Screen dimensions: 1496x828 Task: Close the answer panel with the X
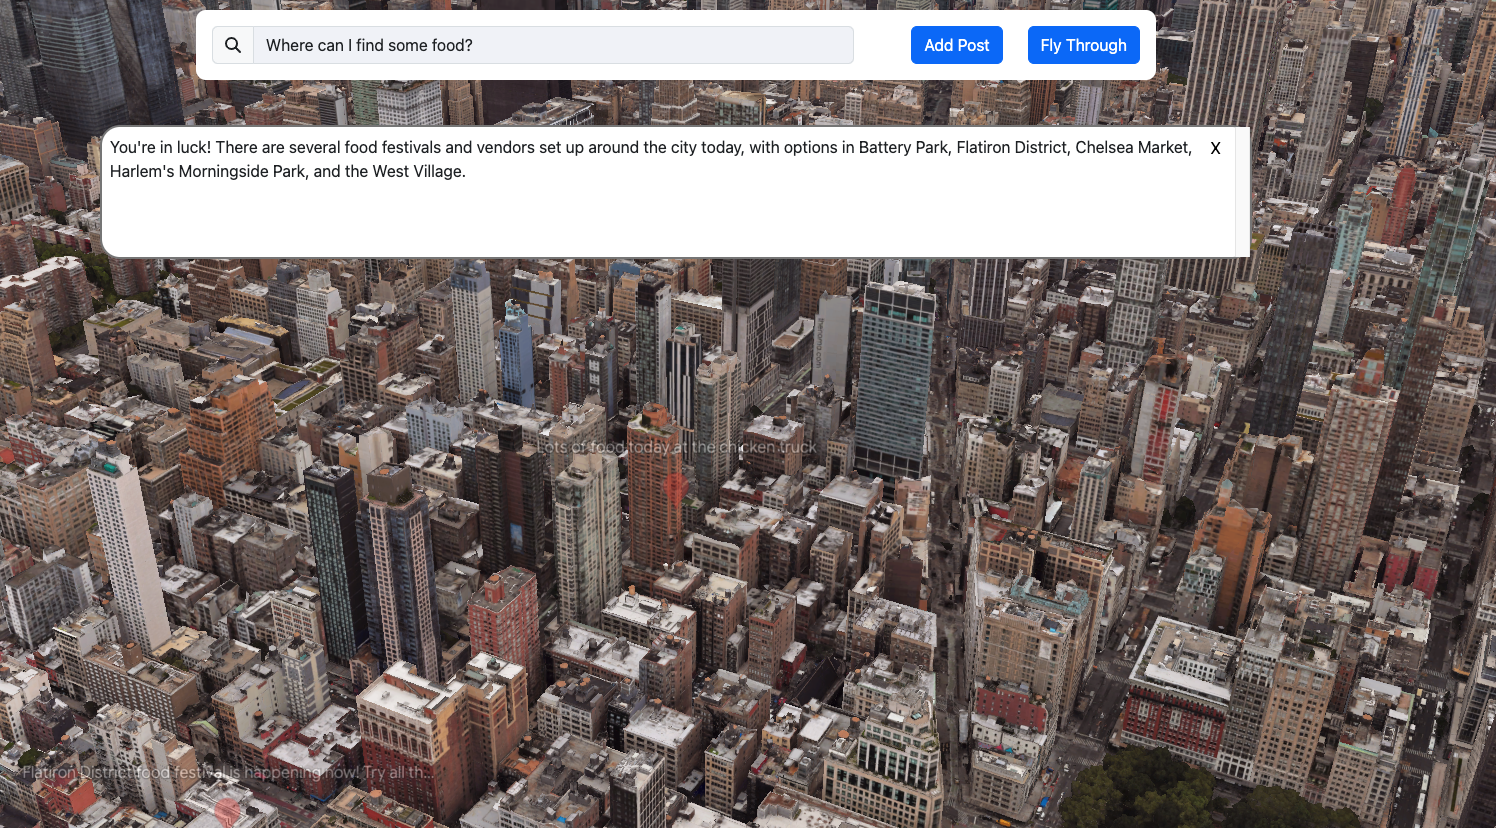click(1216, 148)
